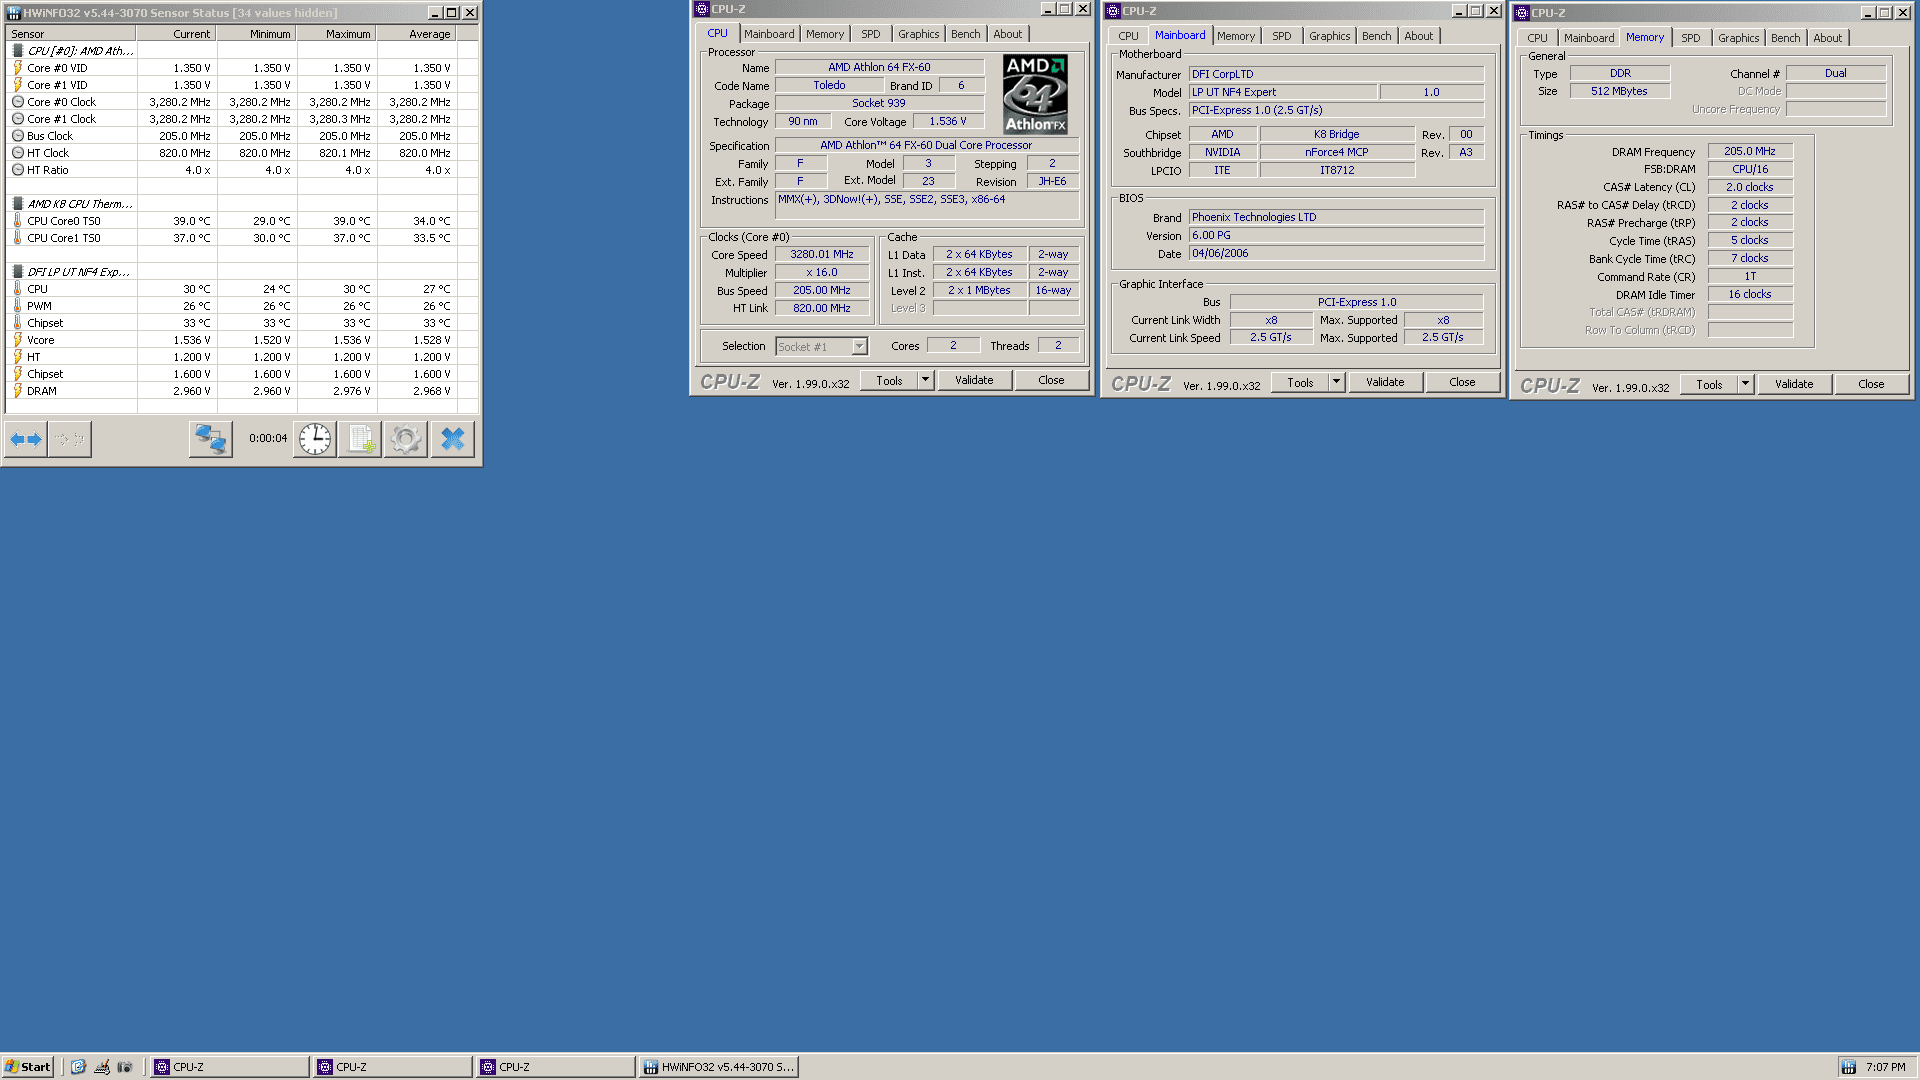Switch to Memory tab in the processor CPU-Z window
1920x1080 pixels.
(x=825, y=34)
